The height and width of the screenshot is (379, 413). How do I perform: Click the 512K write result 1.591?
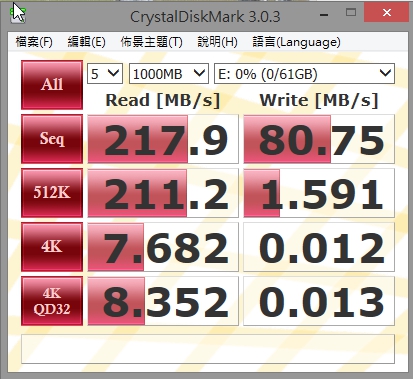pyautogui.click(x=319, y=193)
